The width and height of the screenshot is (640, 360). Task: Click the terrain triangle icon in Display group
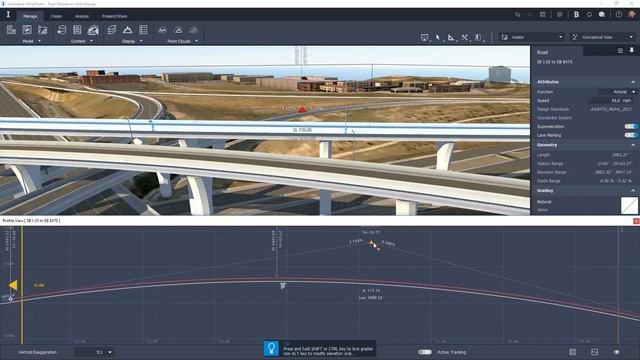[127, 30]
